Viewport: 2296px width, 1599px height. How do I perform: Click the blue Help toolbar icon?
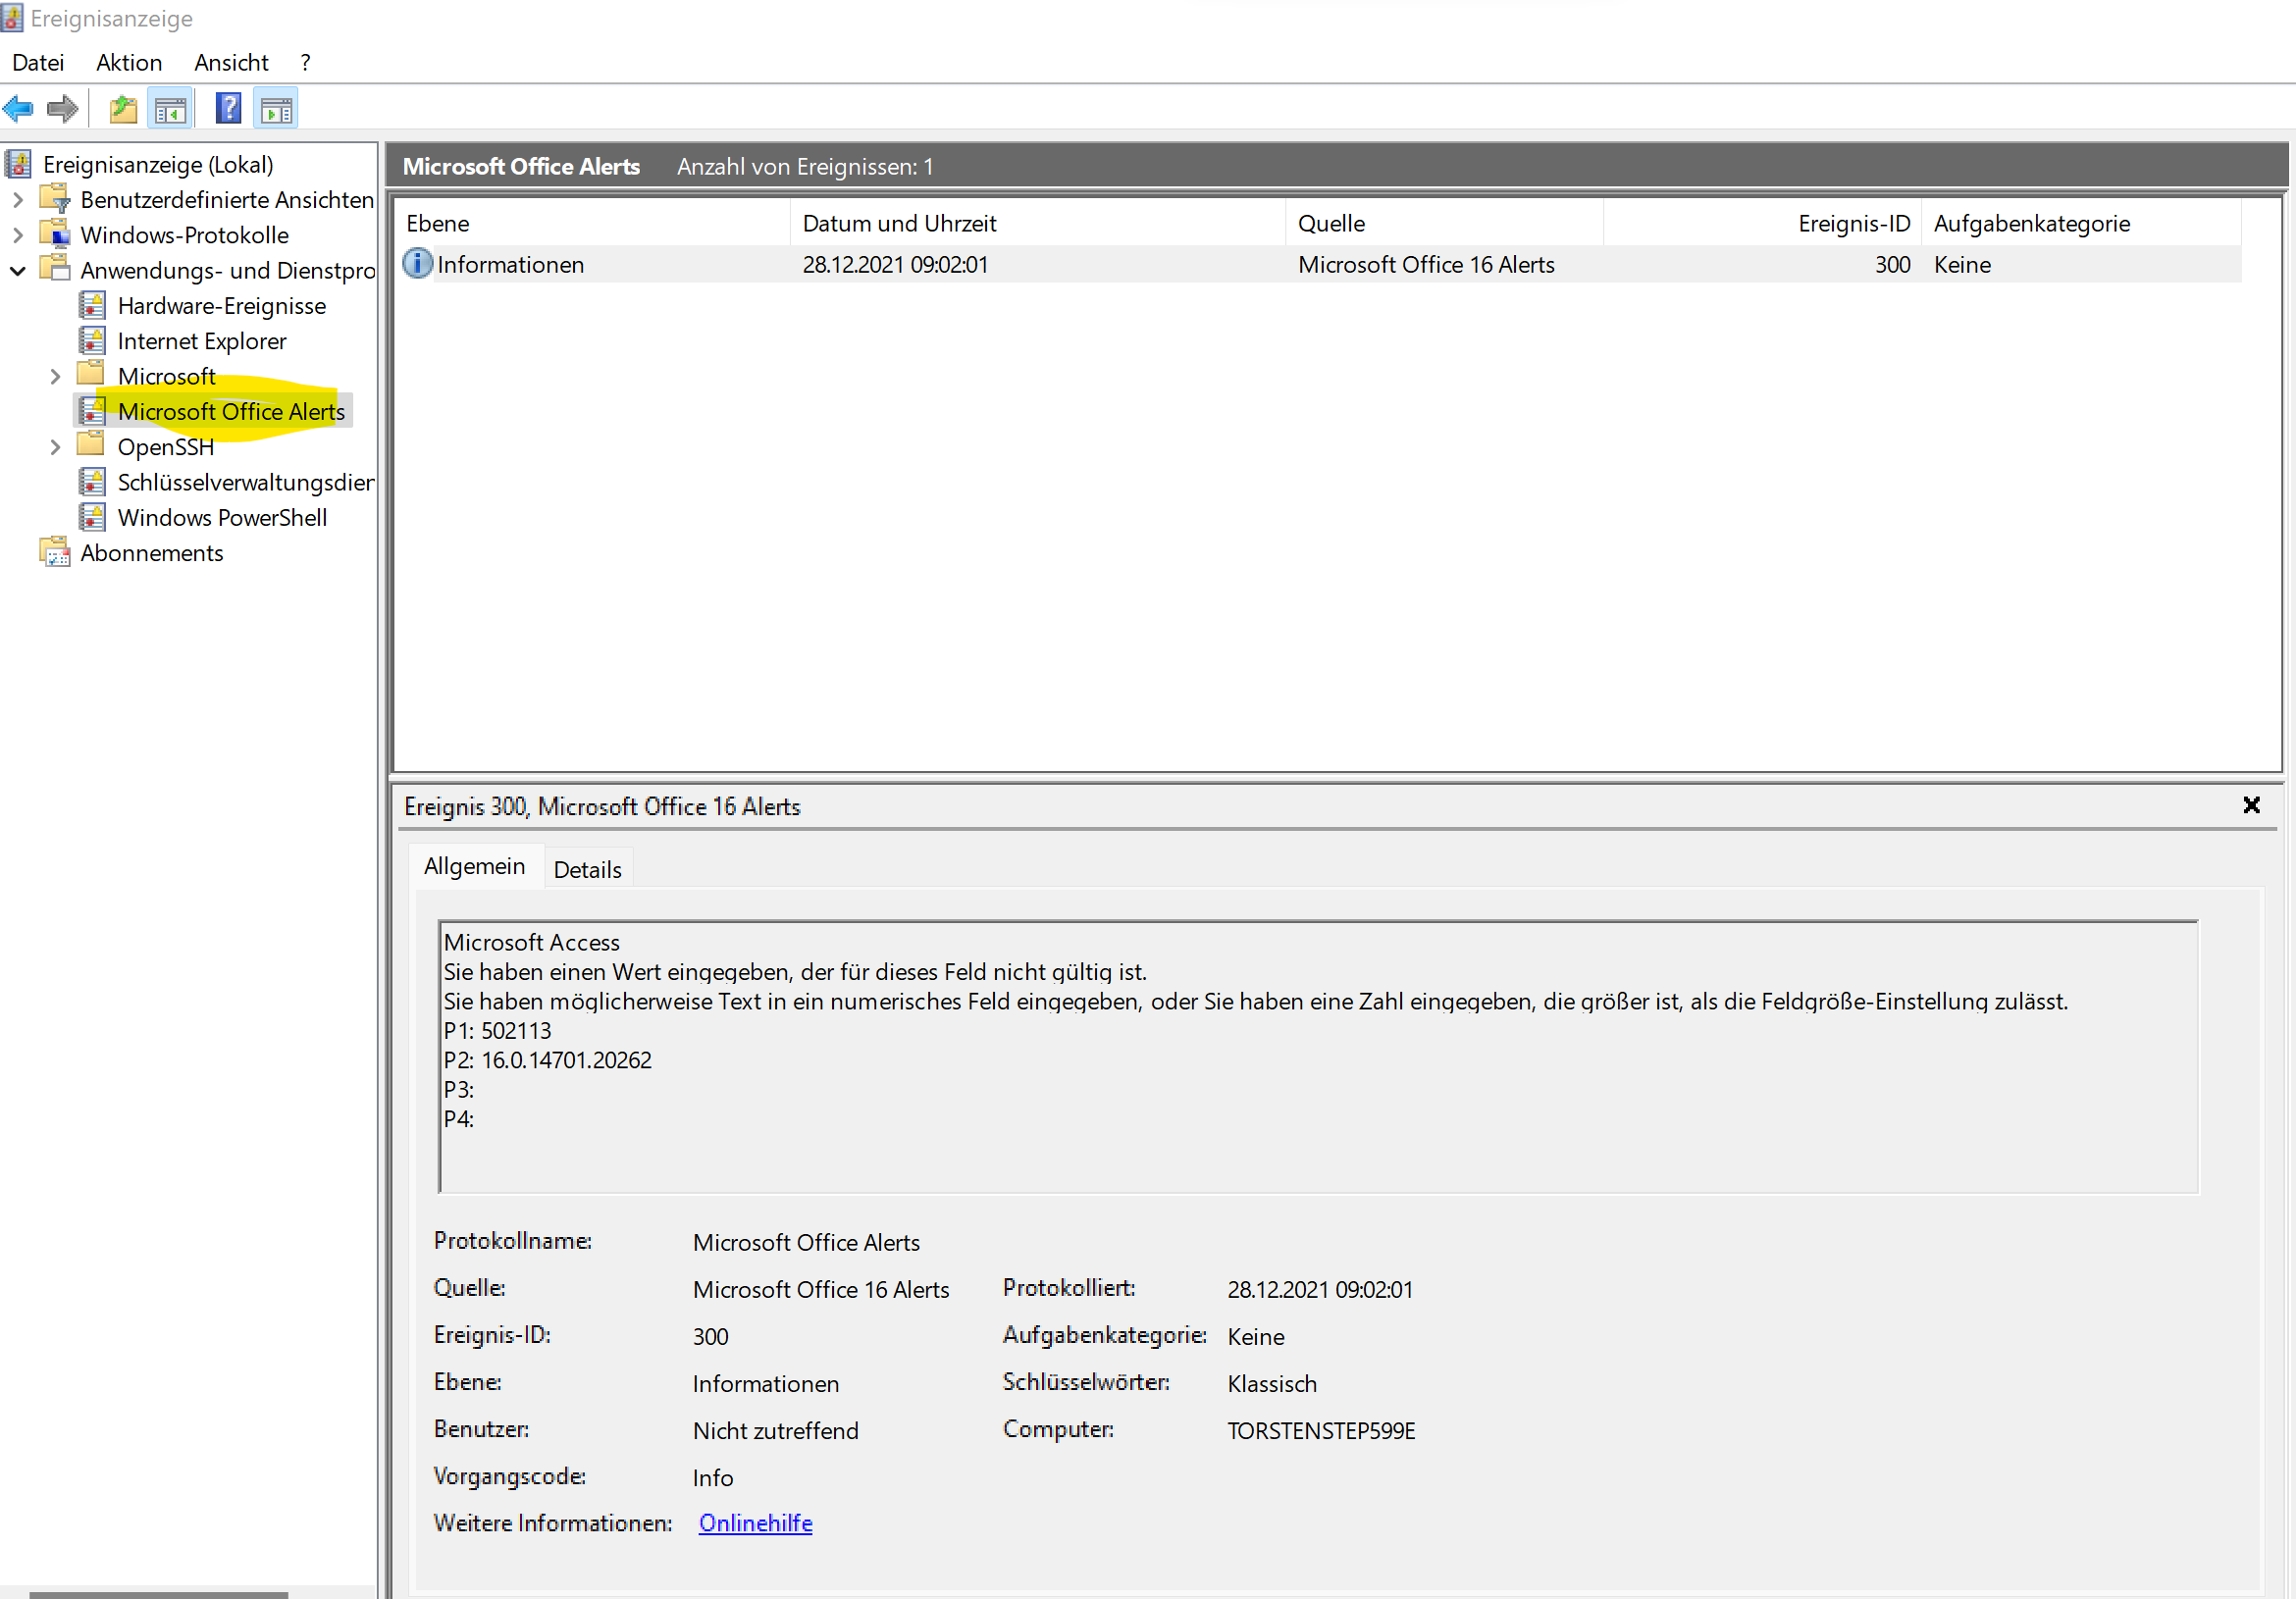click(x=229, y=108)
